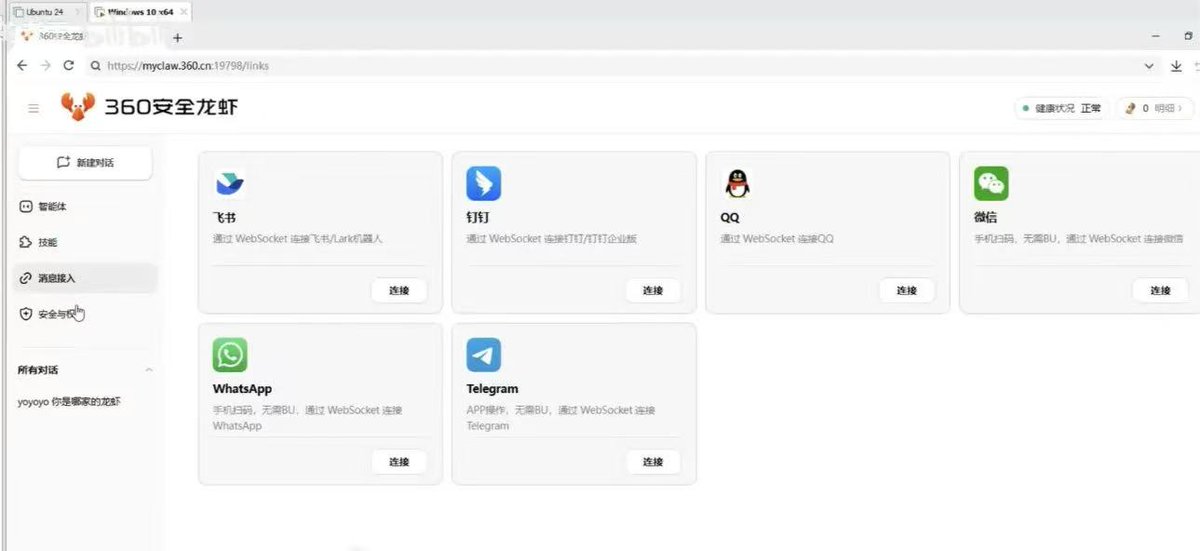The image size is (1200, 551).
Task: Click the Telegram card title text
Action: tap(492, 389)
